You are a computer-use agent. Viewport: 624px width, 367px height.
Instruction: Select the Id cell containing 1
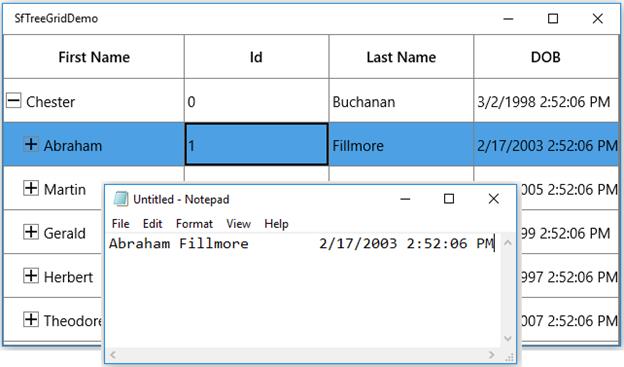(x=256, y=144)
